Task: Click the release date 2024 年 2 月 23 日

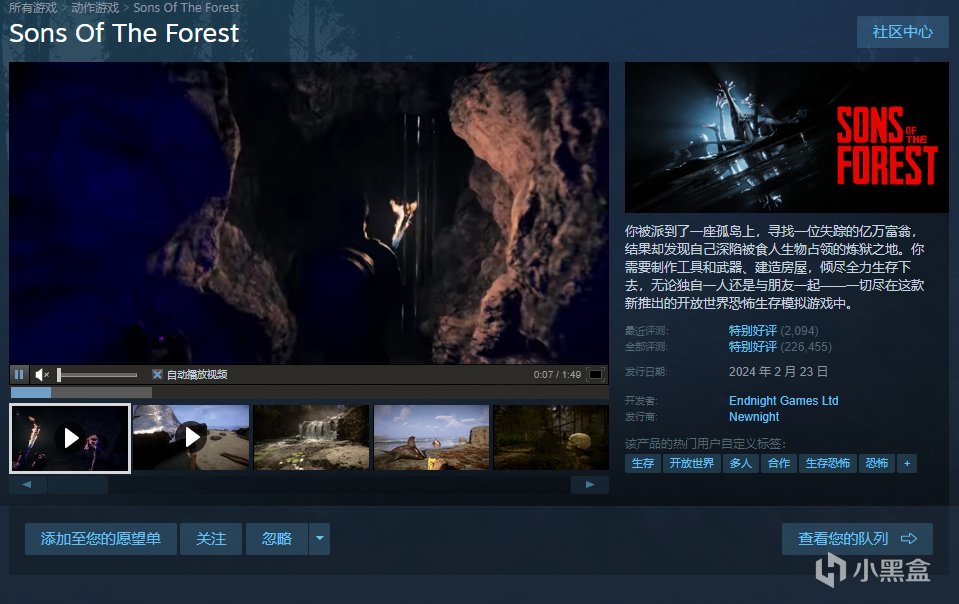Action: click(778, 372)
